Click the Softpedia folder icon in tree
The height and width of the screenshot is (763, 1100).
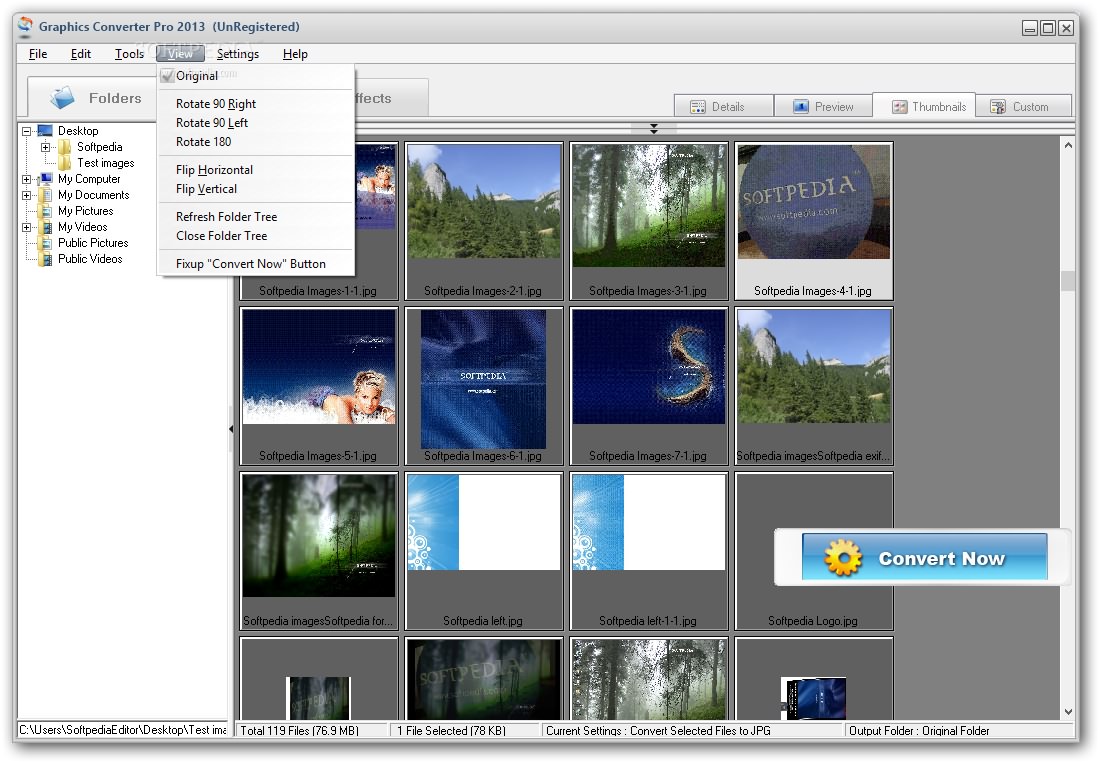pyautogui.click(x=65, y=147)
